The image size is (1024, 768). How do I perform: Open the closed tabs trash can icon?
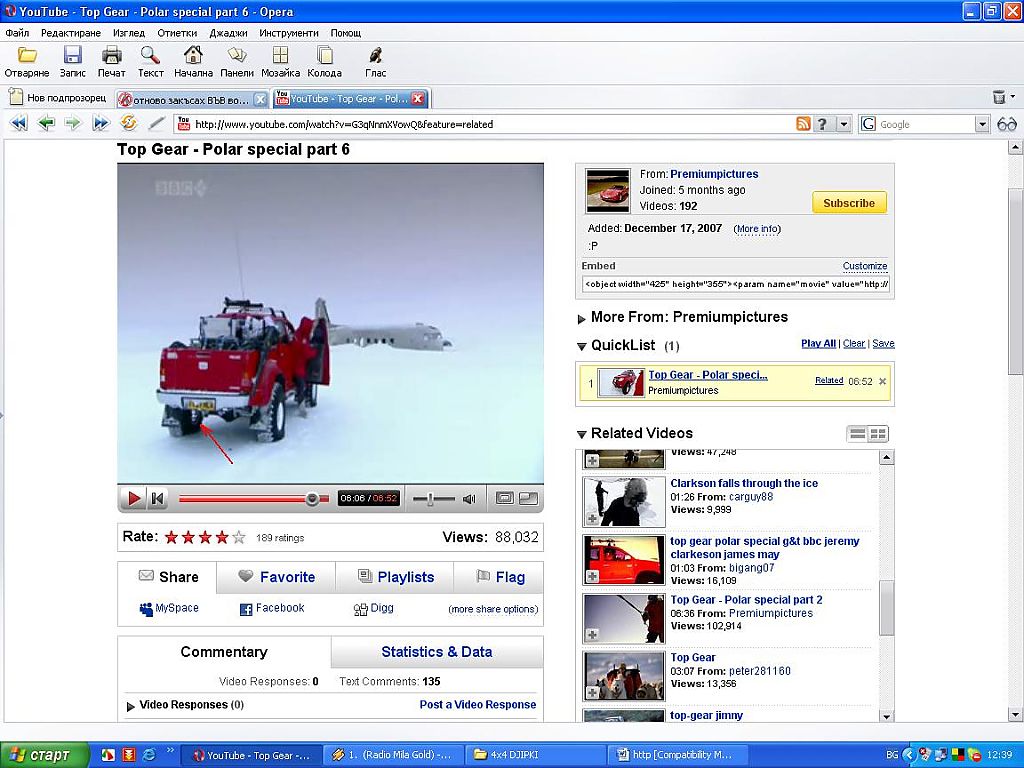point(999,97)
